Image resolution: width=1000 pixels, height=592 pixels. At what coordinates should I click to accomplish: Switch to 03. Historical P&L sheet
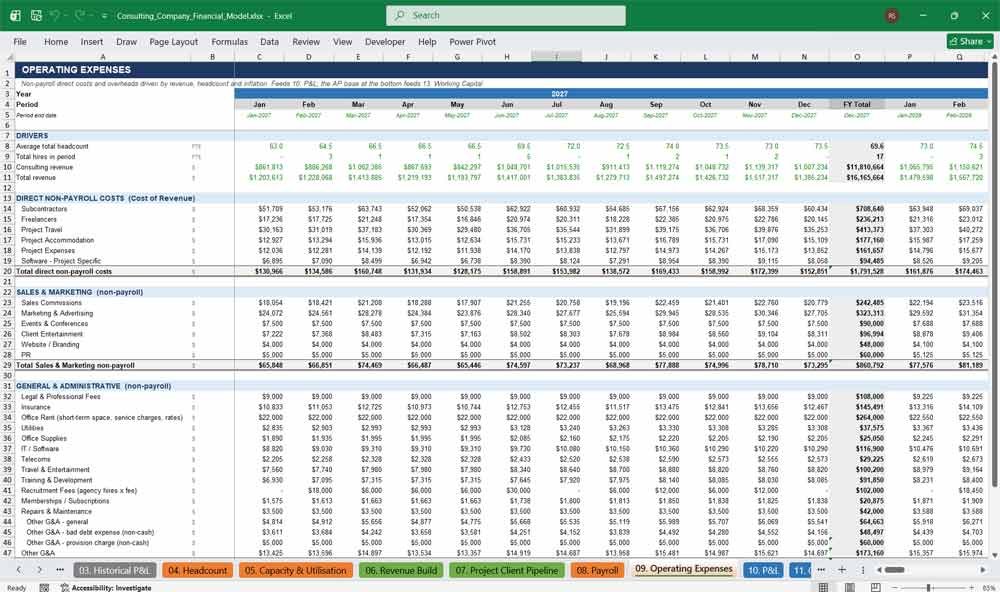click(x=114, y=570)
